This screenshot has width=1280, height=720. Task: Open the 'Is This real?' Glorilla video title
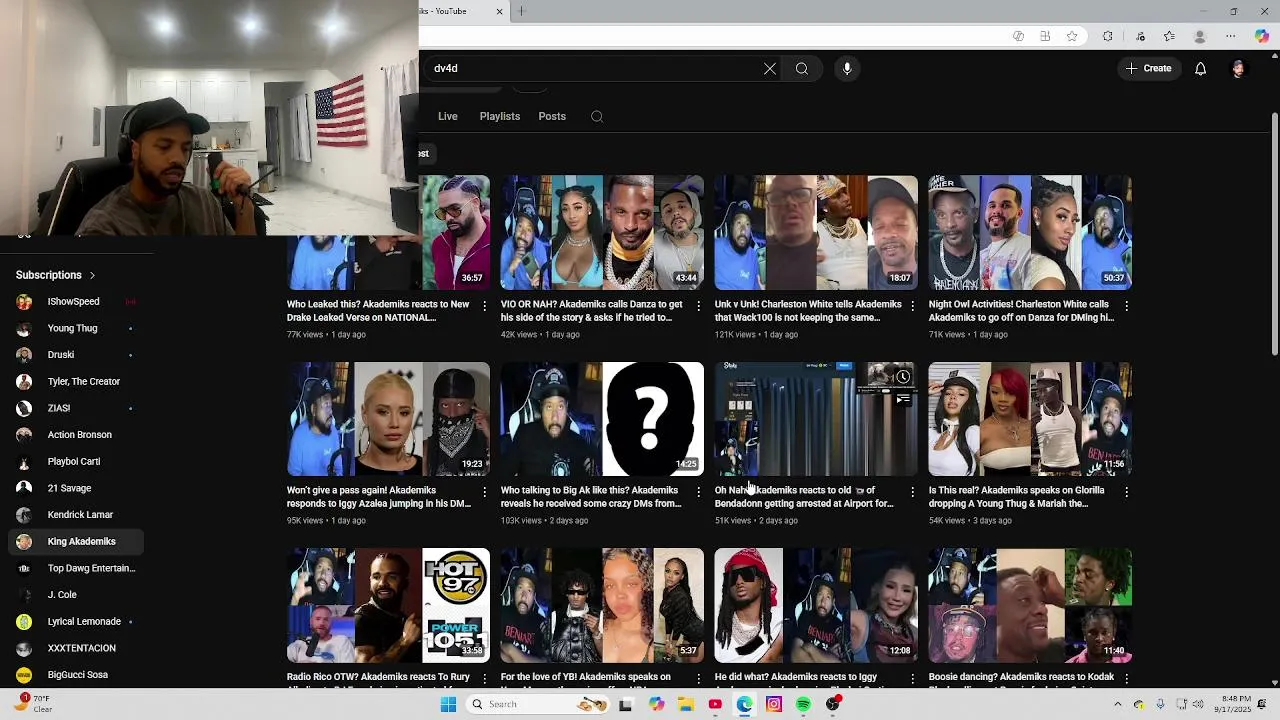[1017, 497]
